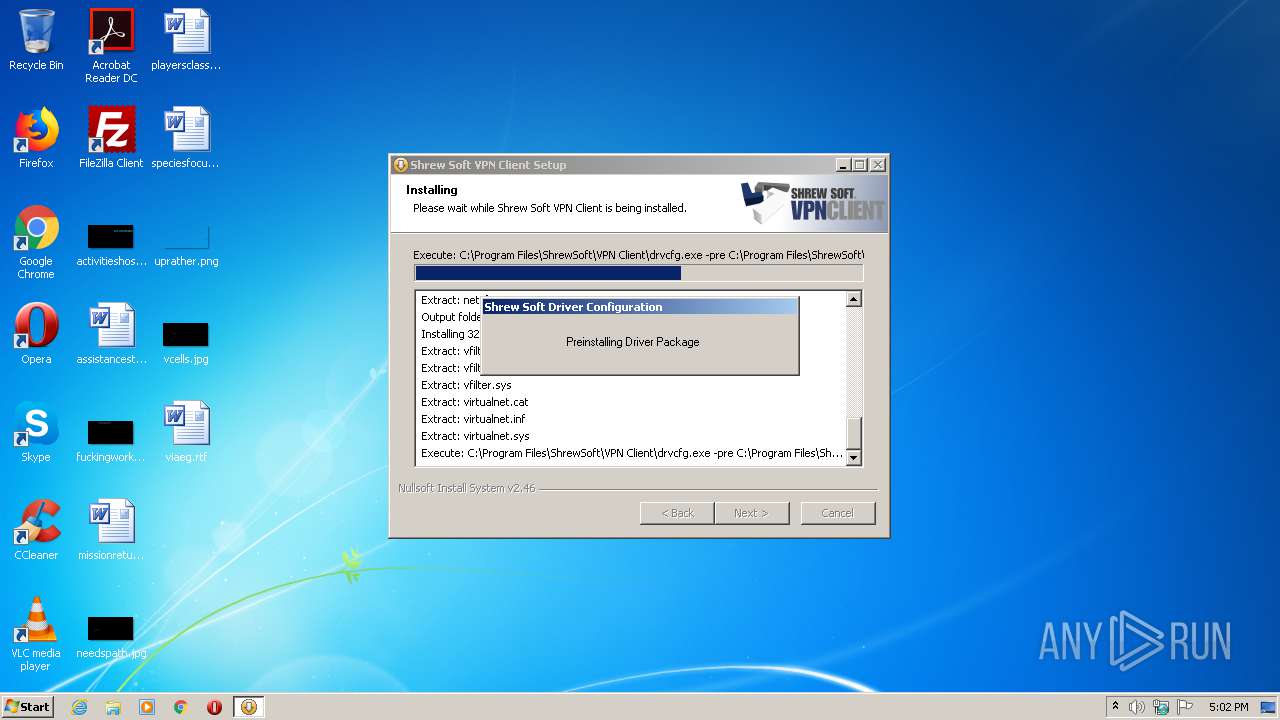Activate the Shrew Soft setup taskbar item
Screen dimensions: 1280x720
pos(249,707)
